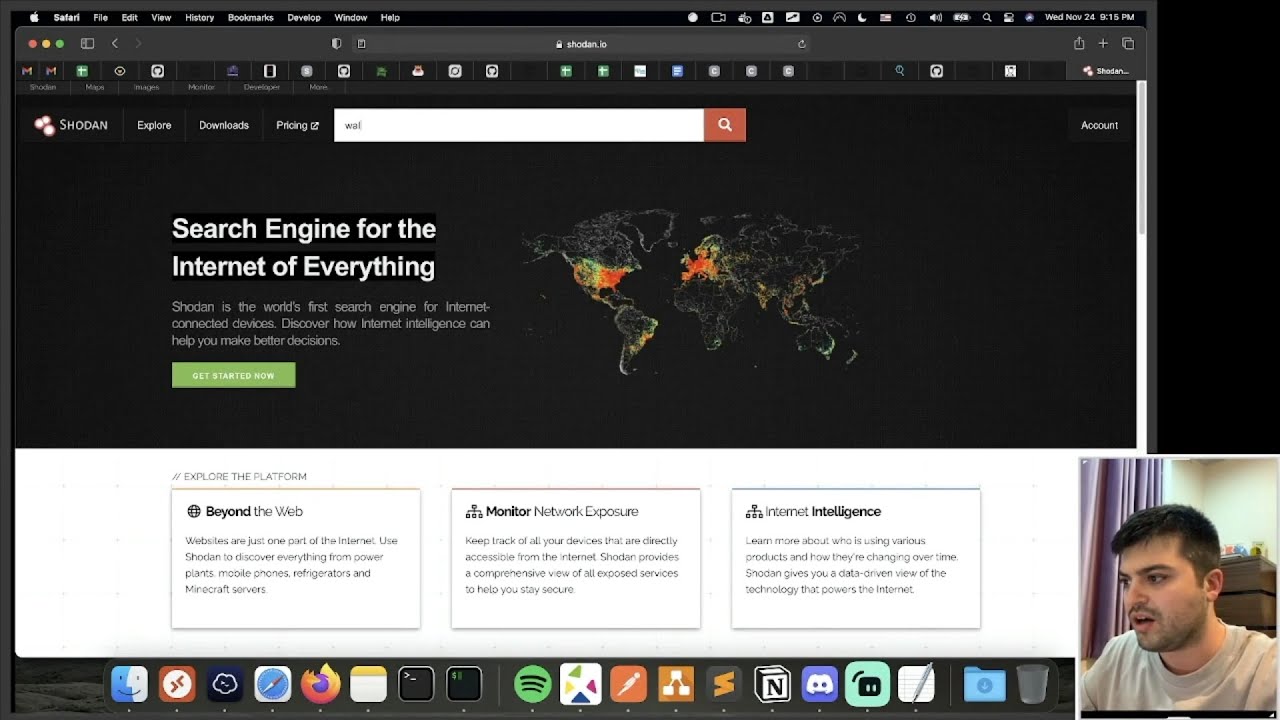Open Microsoft Remote Desktop in the dock
Image resolution: width=1280 pixels, height=720 pixels.
coord(177,685)
